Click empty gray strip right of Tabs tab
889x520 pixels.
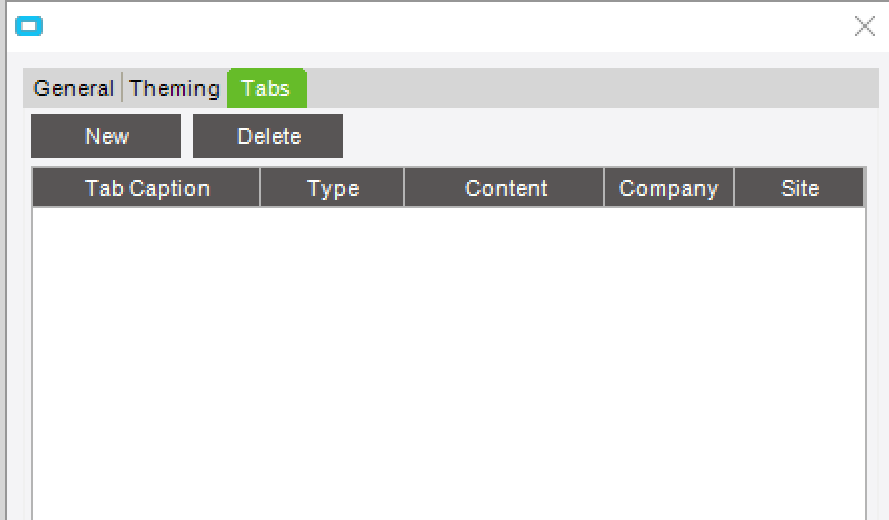coord(590,89)
